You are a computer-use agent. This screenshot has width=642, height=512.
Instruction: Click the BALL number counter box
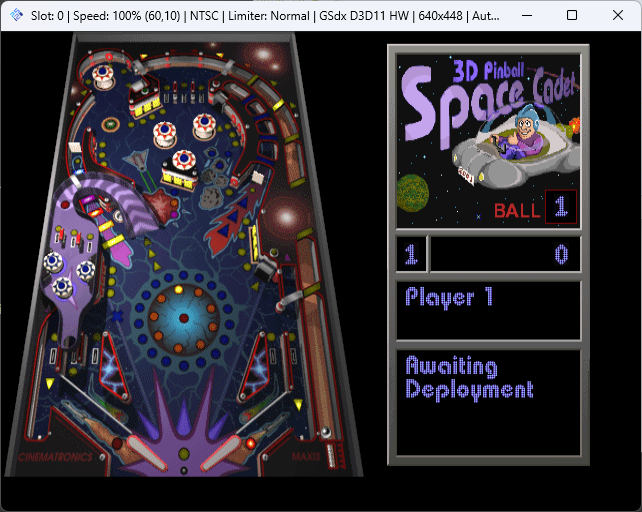(561, 208)
